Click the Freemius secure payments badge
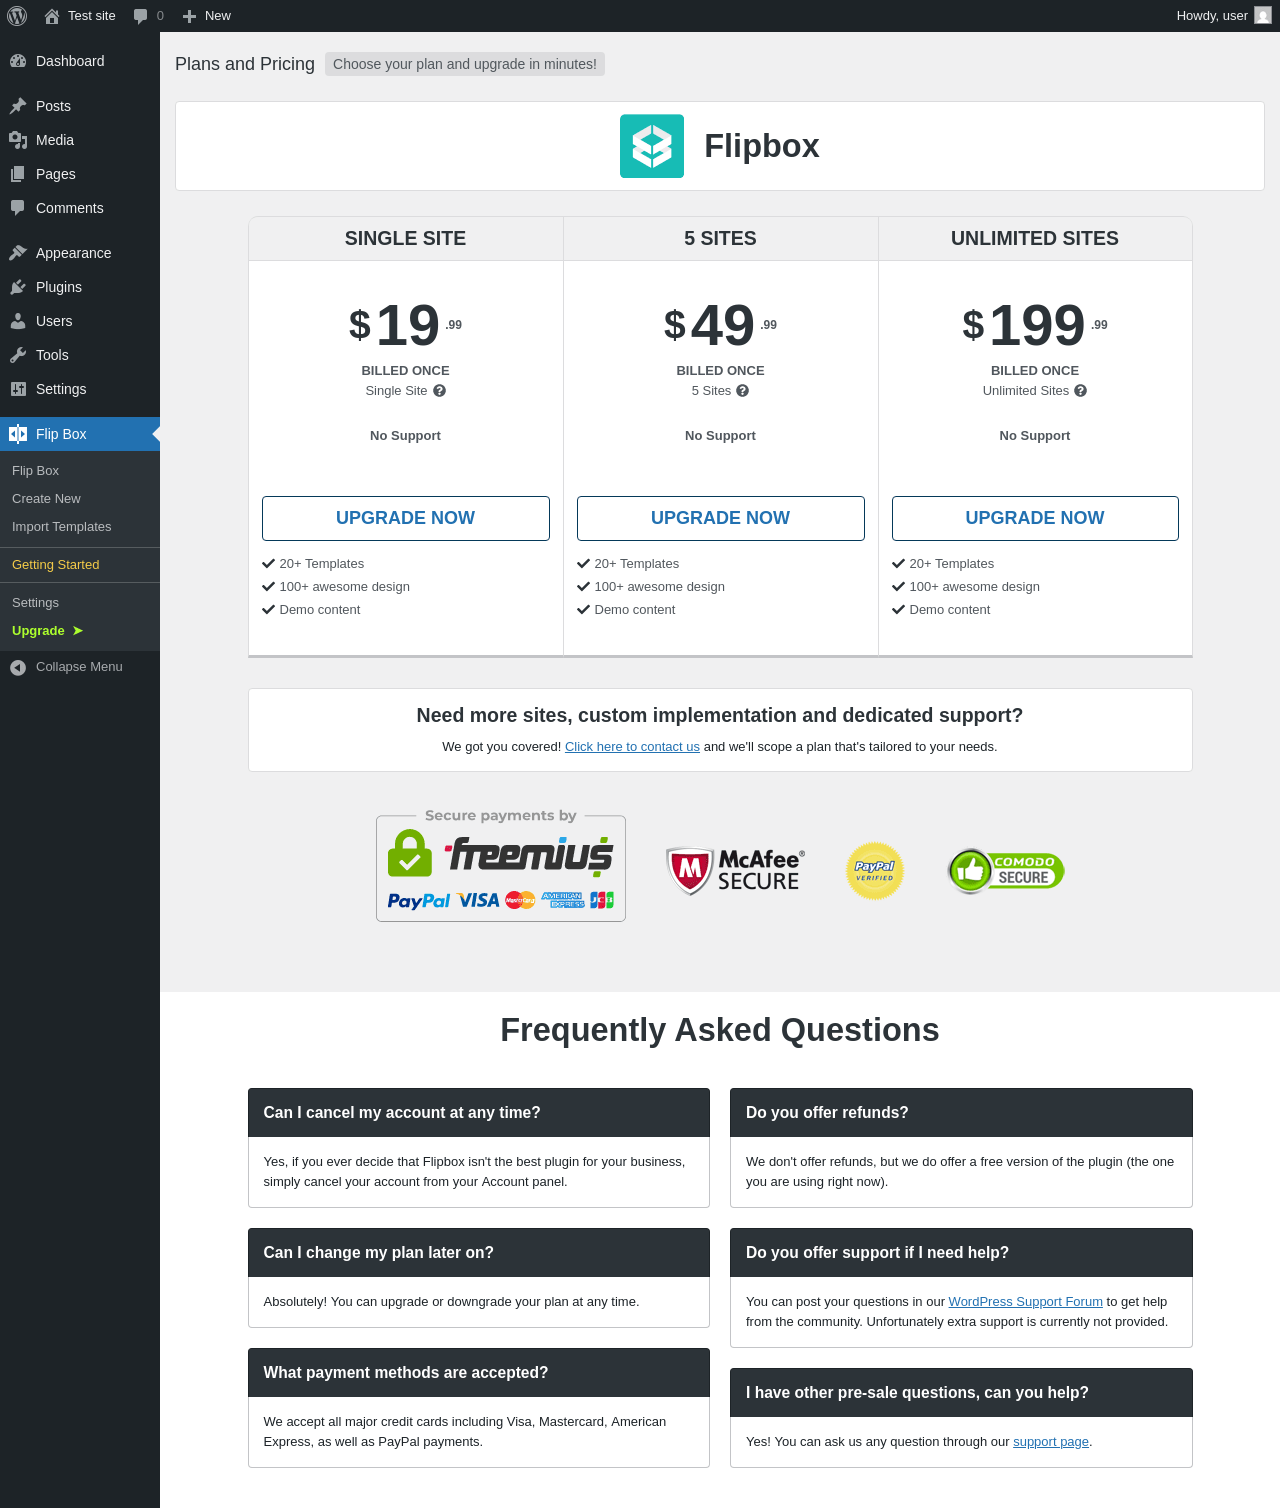This screenshot has height=1508, width=1280. click(501, 865)
